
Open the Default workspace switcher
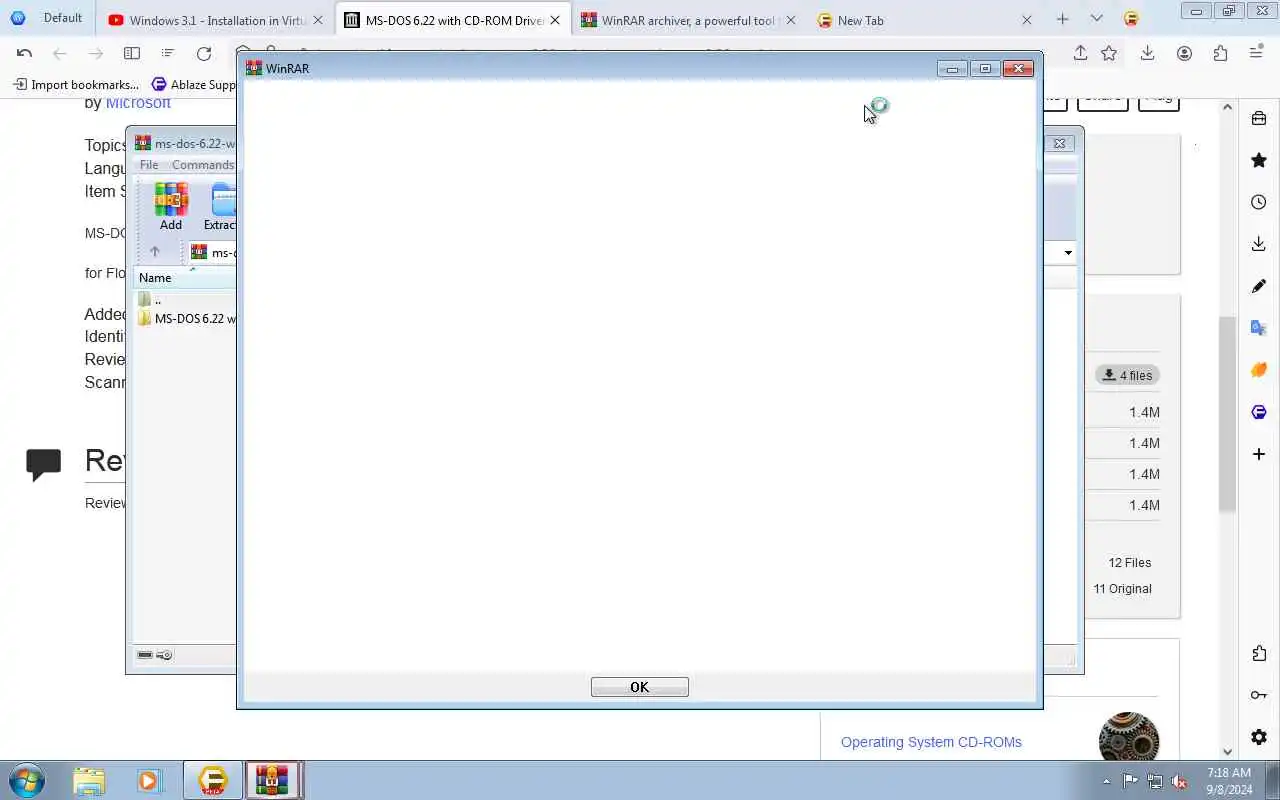coord(47,18)
